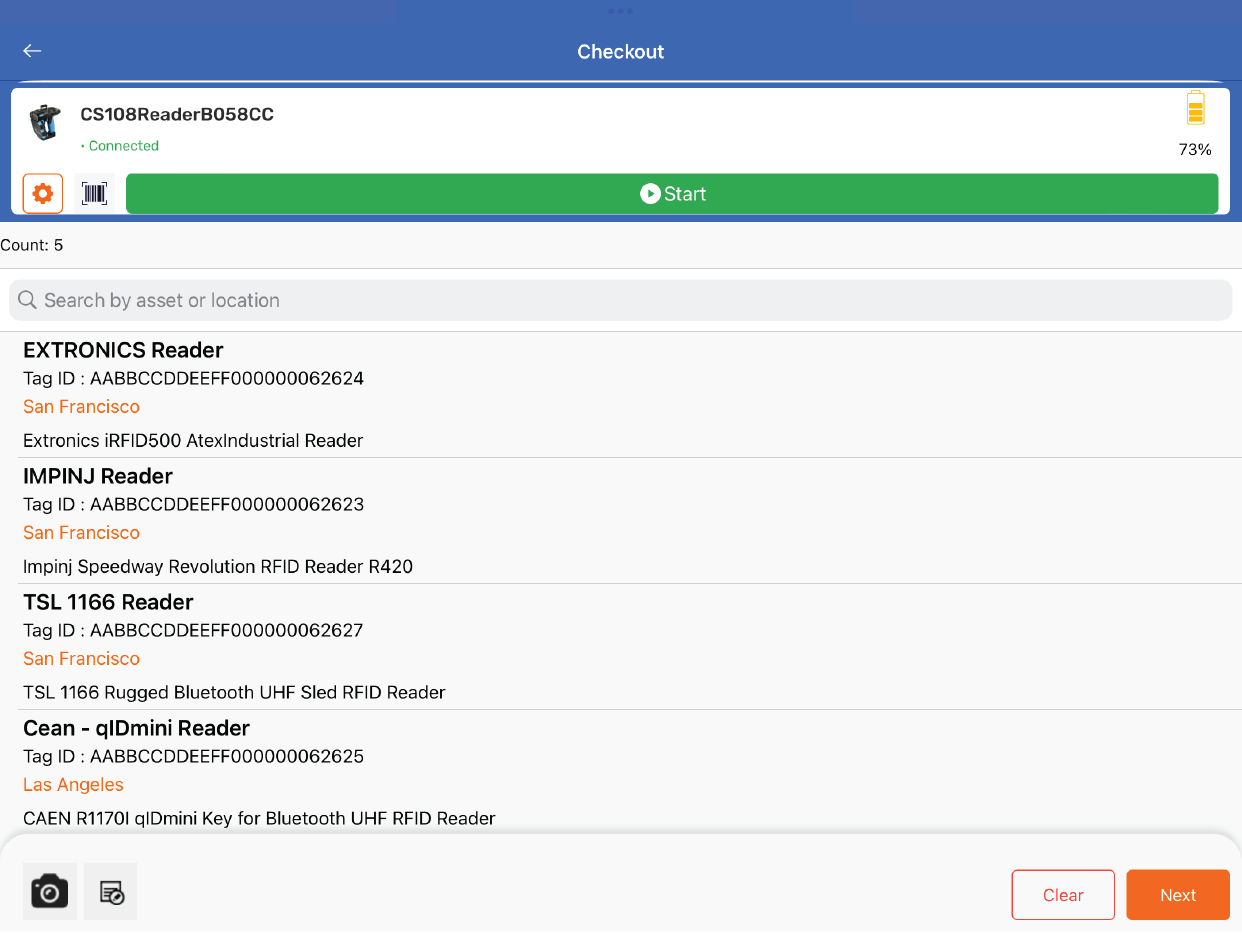The height and width of the screenshot is (934, 1242).
Task: Click the orange Next button
Action: coord(1178,895)
